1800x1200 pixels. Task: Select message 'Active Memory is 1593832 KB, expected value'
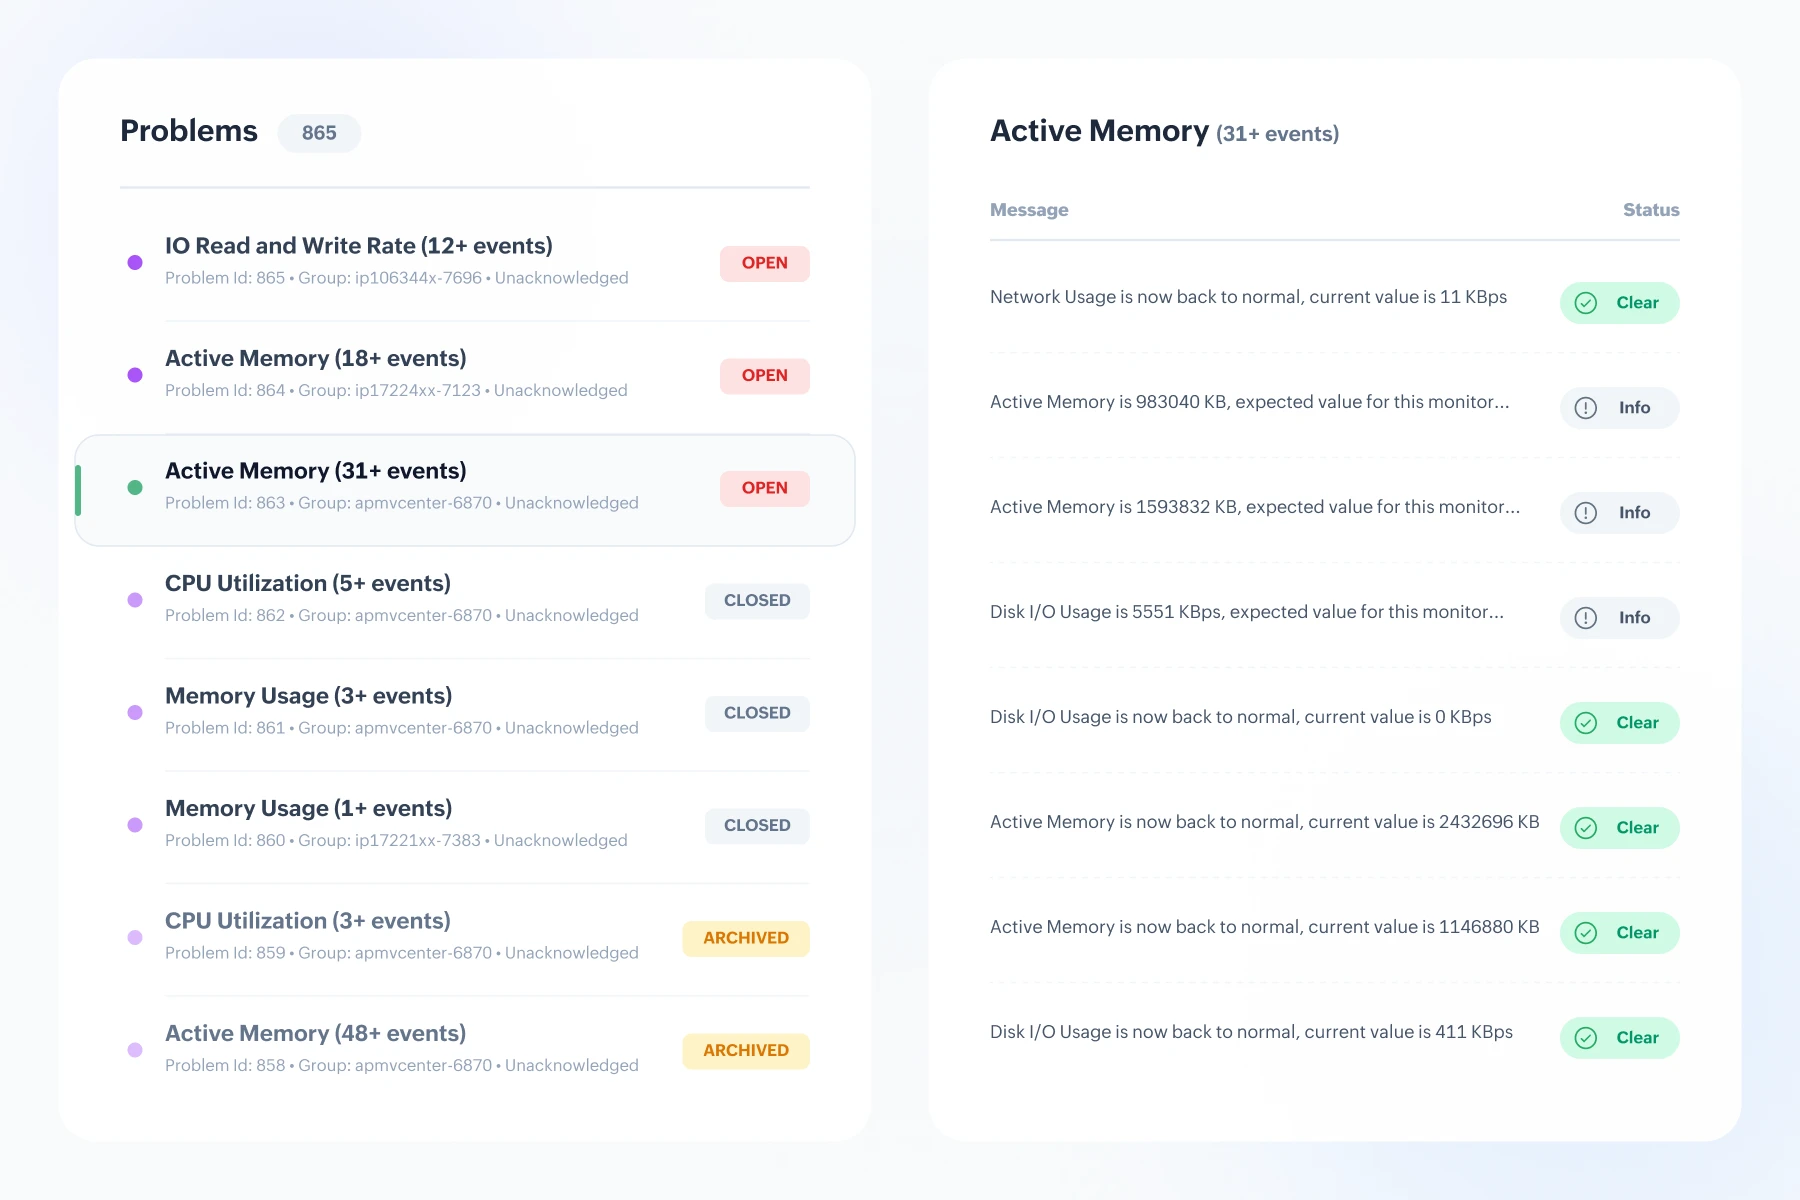click(1255, 507)
